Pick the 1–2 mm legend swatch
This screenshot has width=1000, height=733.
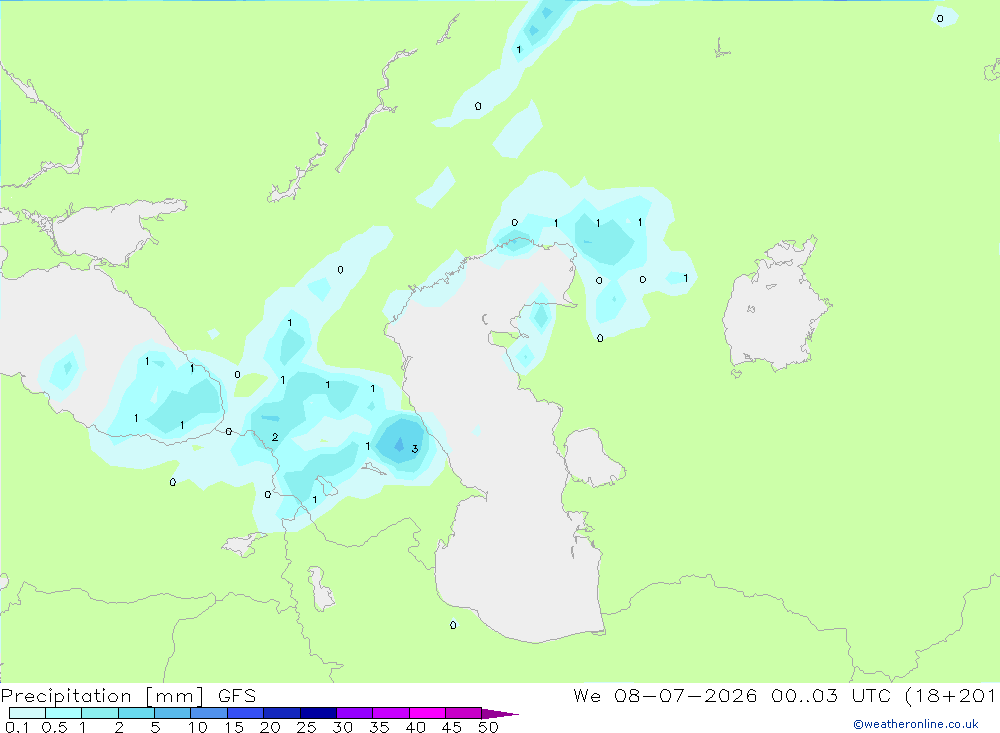(100, 713)
